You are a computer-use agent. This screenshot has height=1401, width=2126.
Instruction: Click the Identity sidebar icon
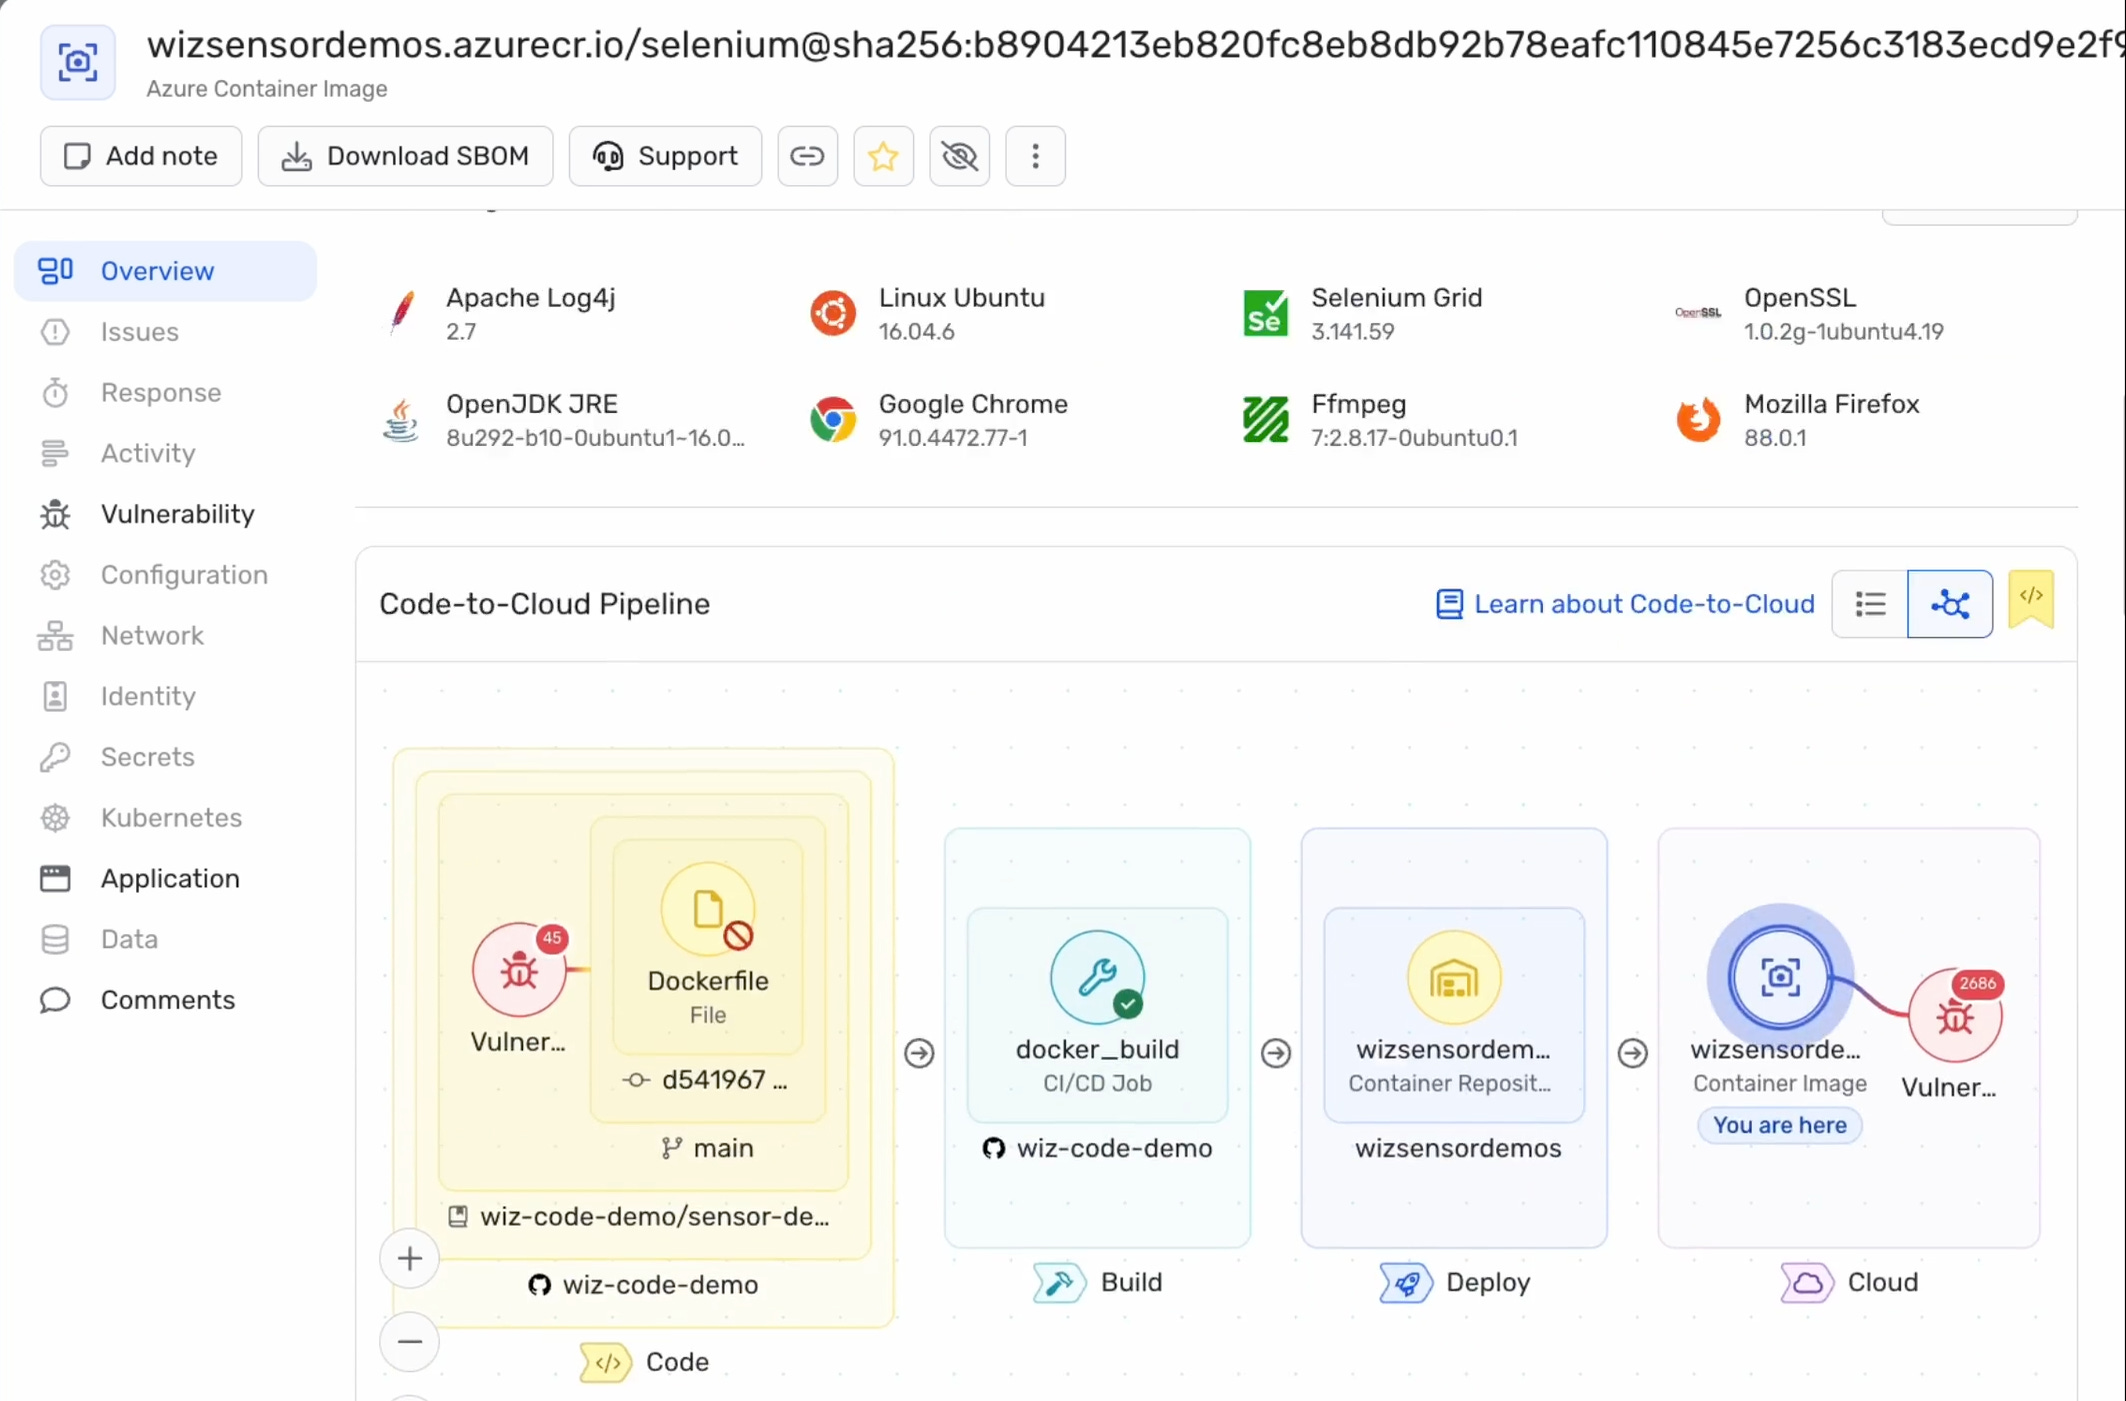coord(55,696)
